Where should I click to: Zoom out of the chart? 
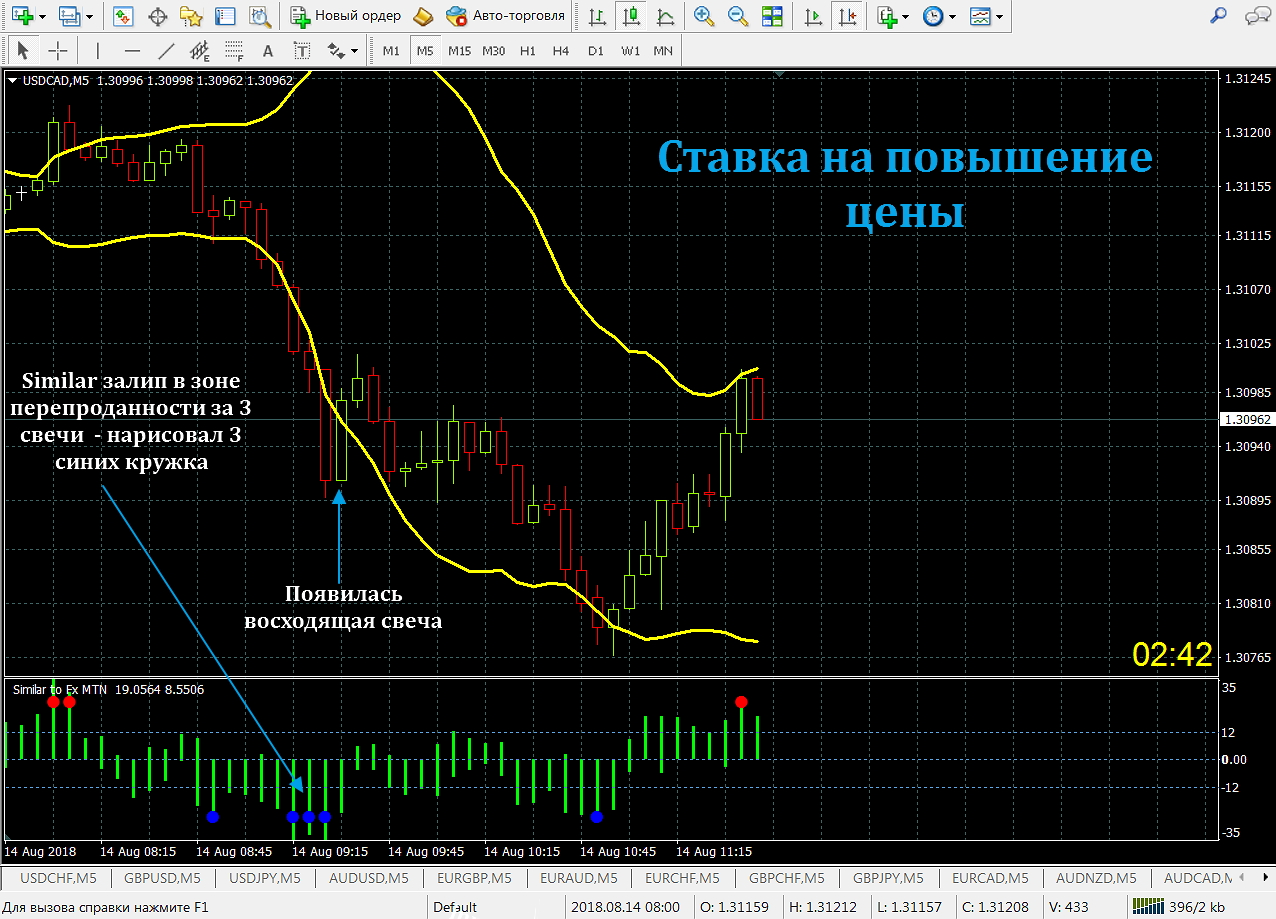738,16
